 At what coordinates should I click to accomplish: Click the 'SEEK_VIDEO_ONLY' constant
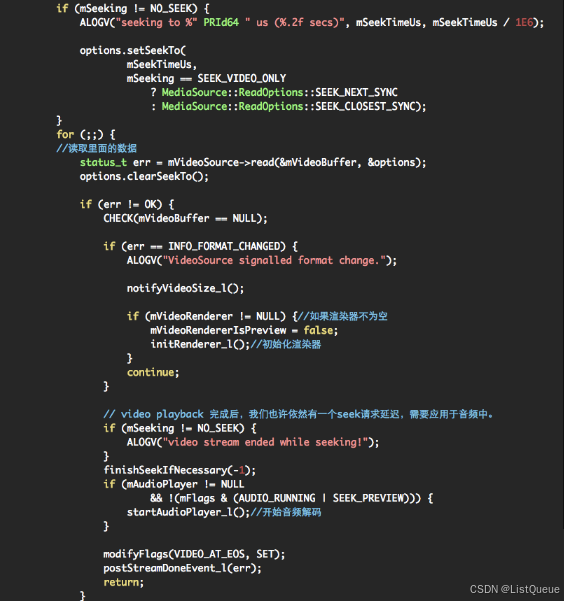tap(242, 79)
